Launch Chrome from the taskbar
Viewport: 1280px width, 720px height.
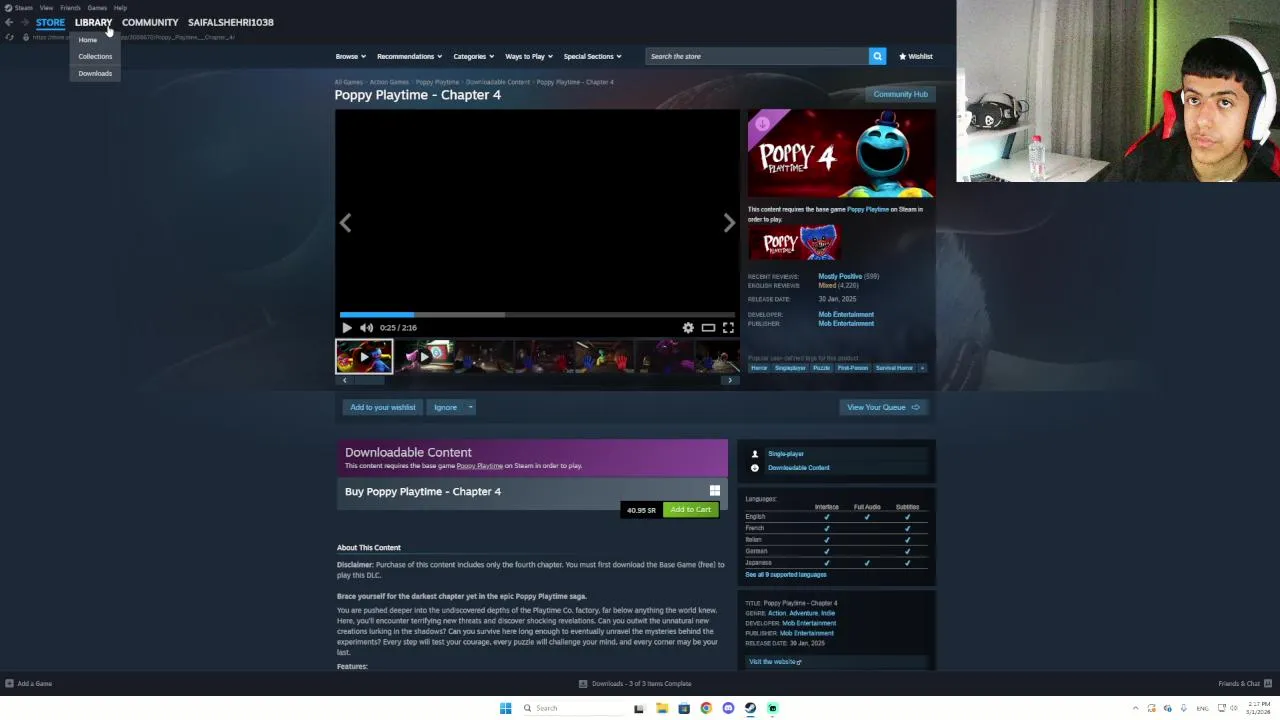[x=706, y=708]
